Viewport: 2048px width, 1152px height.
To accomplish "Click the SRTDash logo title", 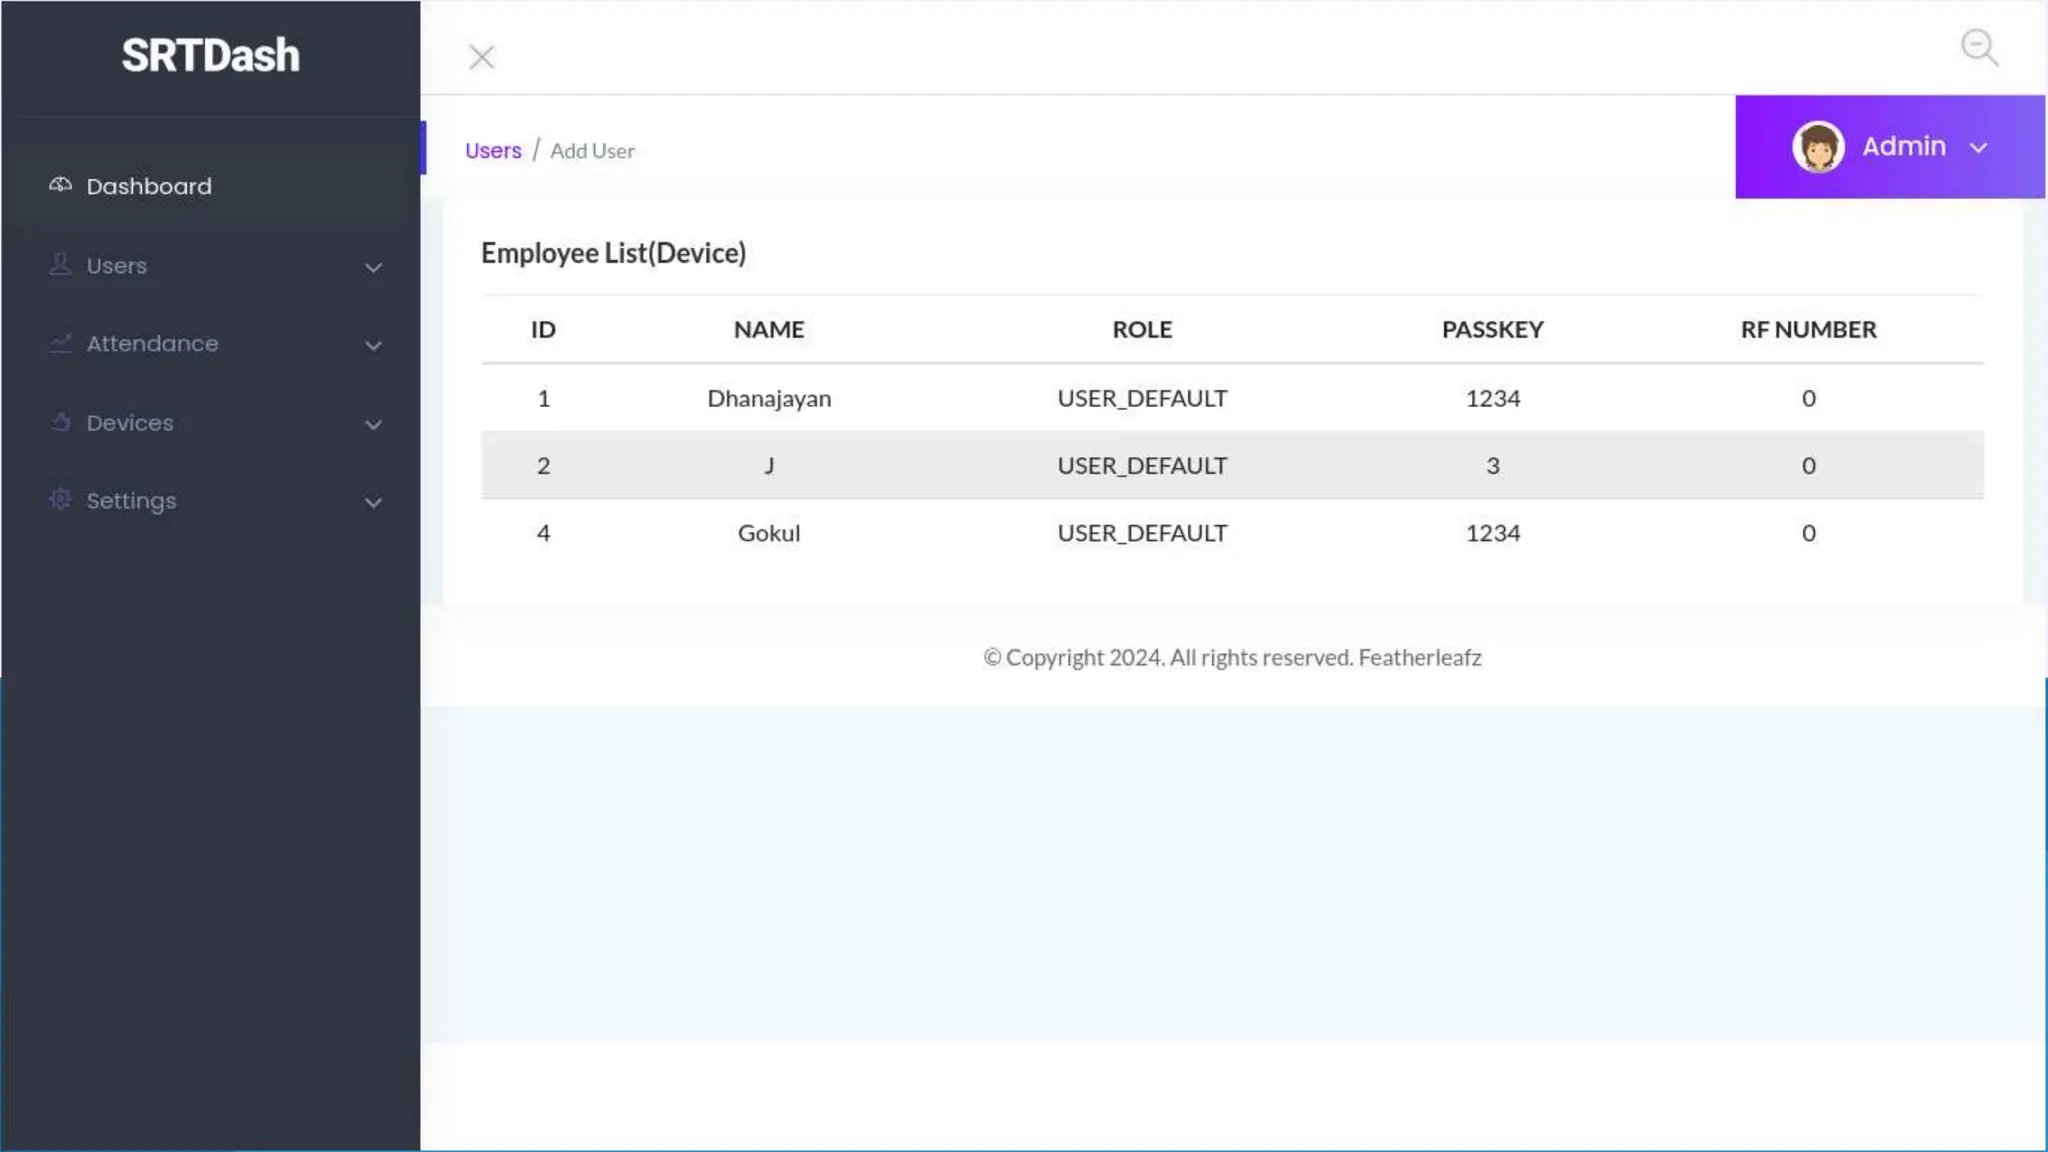I will coord(210,56).
